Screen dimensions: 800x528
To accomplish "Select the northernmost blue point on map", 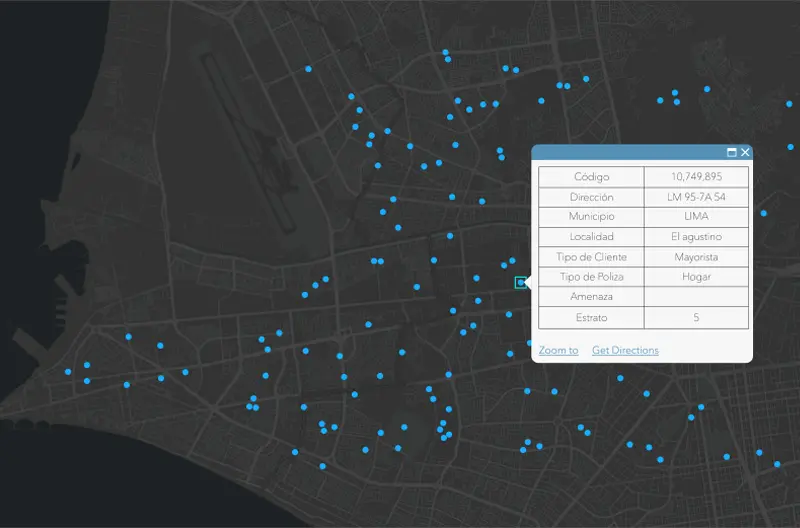I will click(x=446, y=52).
